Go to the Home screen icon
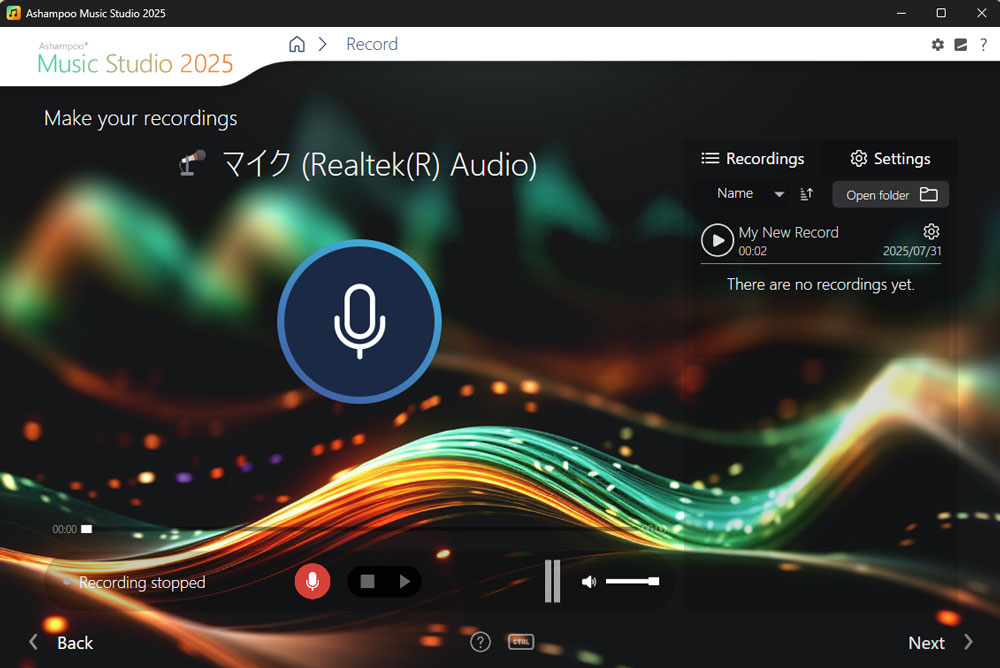The image size is (1000, 668). point(297,44)
